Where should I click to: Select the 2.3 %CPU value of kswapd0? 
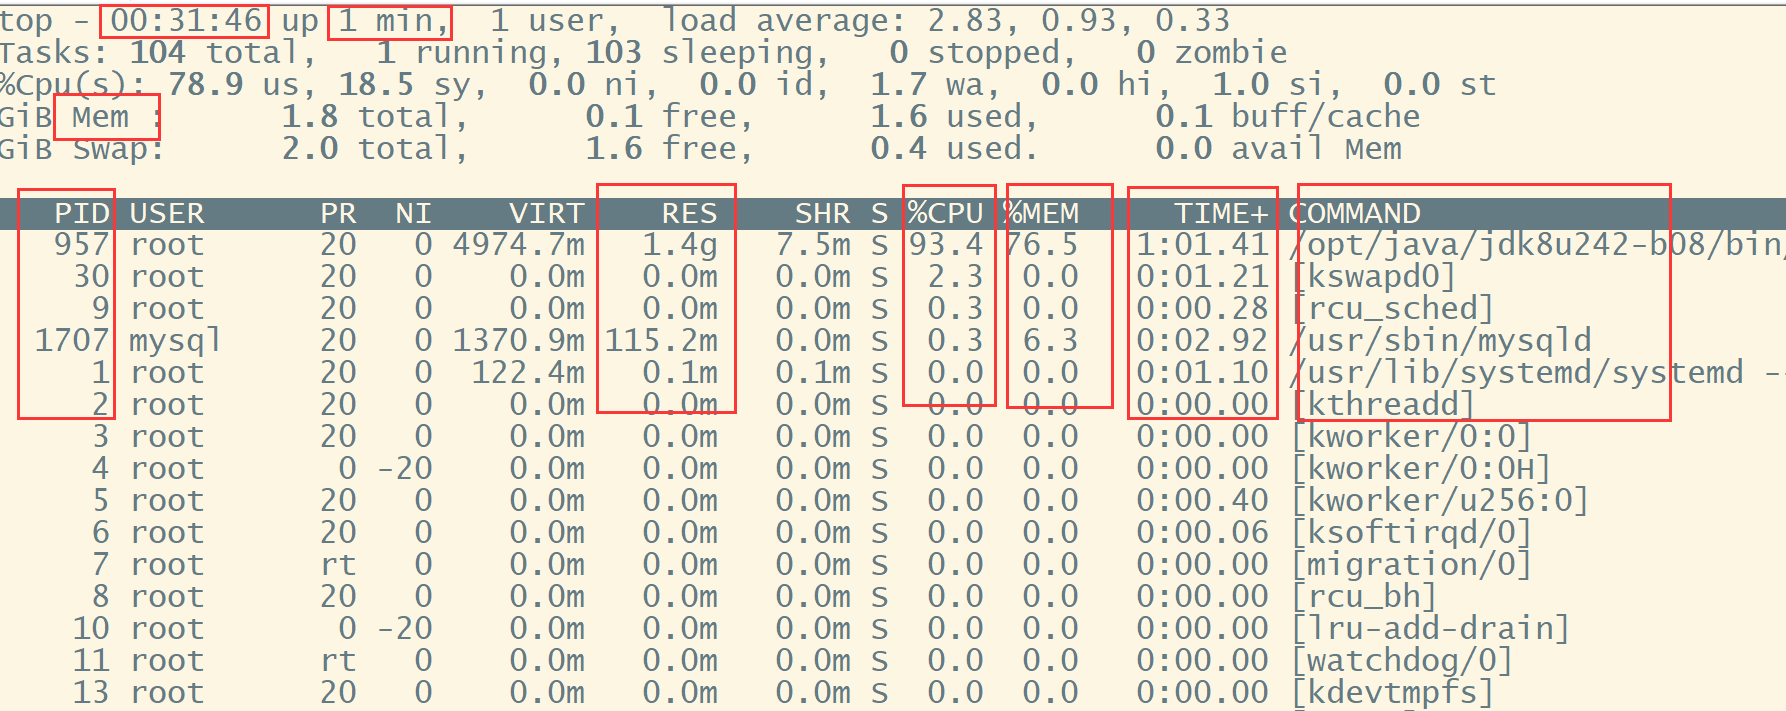[955, 276]
